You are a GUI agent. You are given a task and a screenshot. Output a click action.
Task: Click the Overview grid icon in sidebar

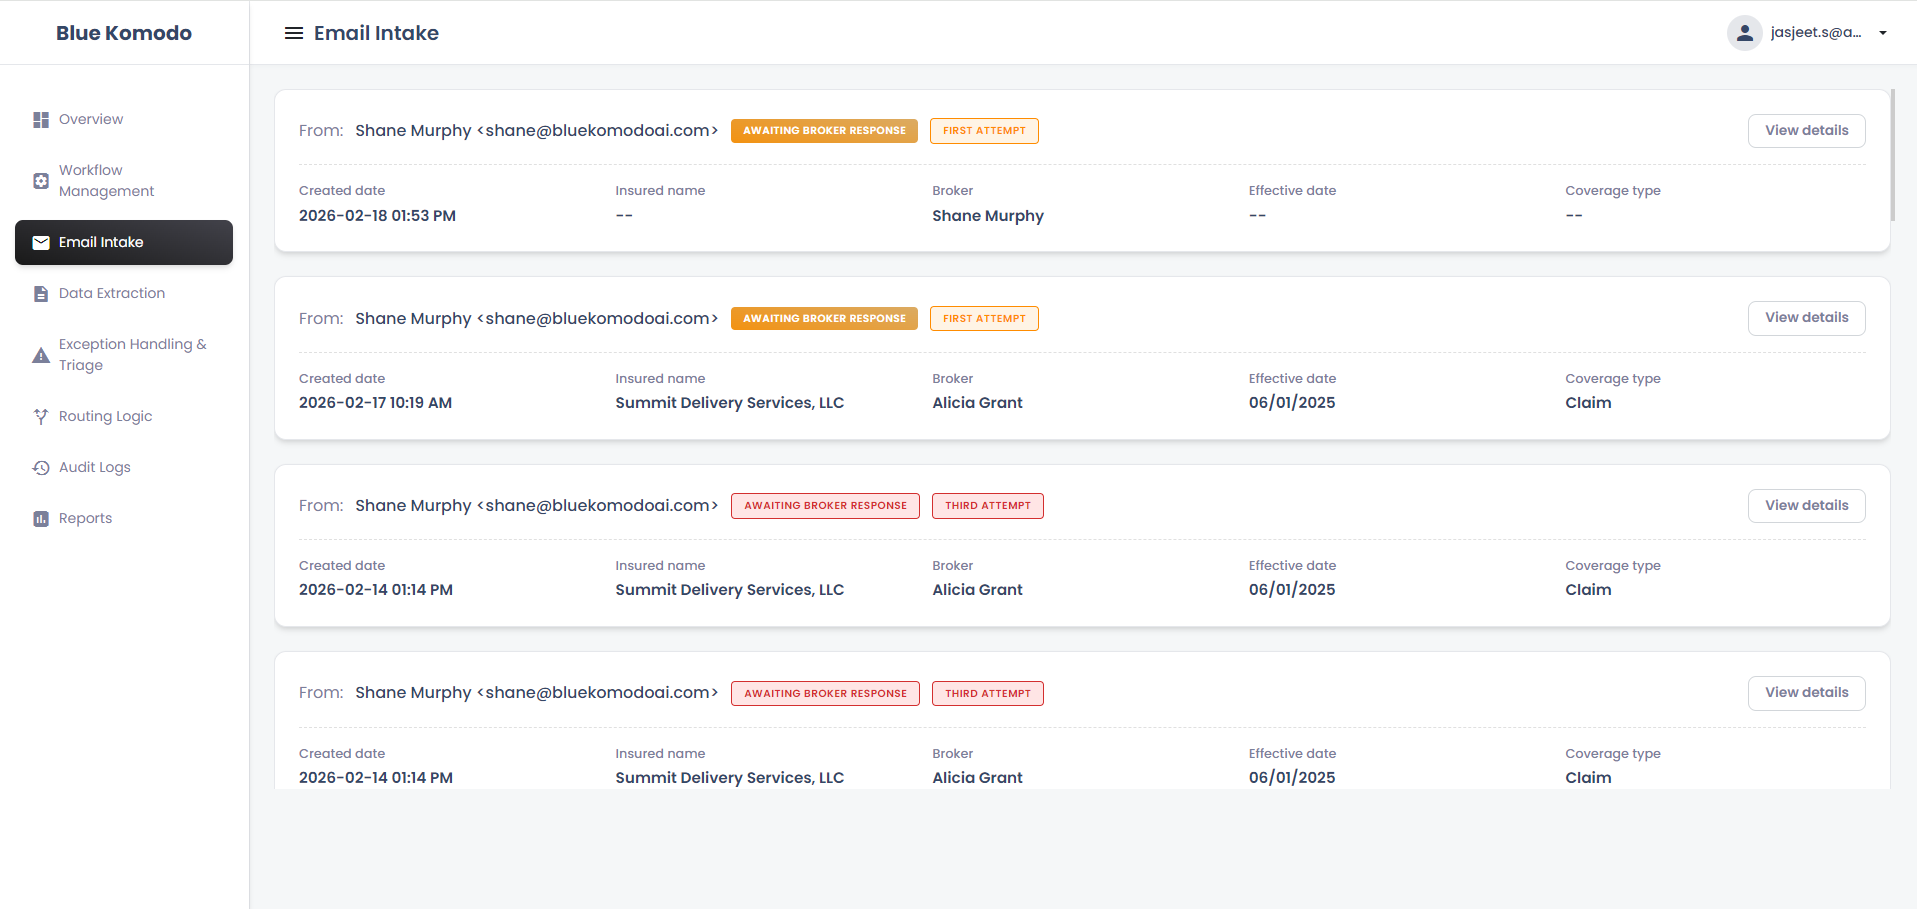[41, 120]
